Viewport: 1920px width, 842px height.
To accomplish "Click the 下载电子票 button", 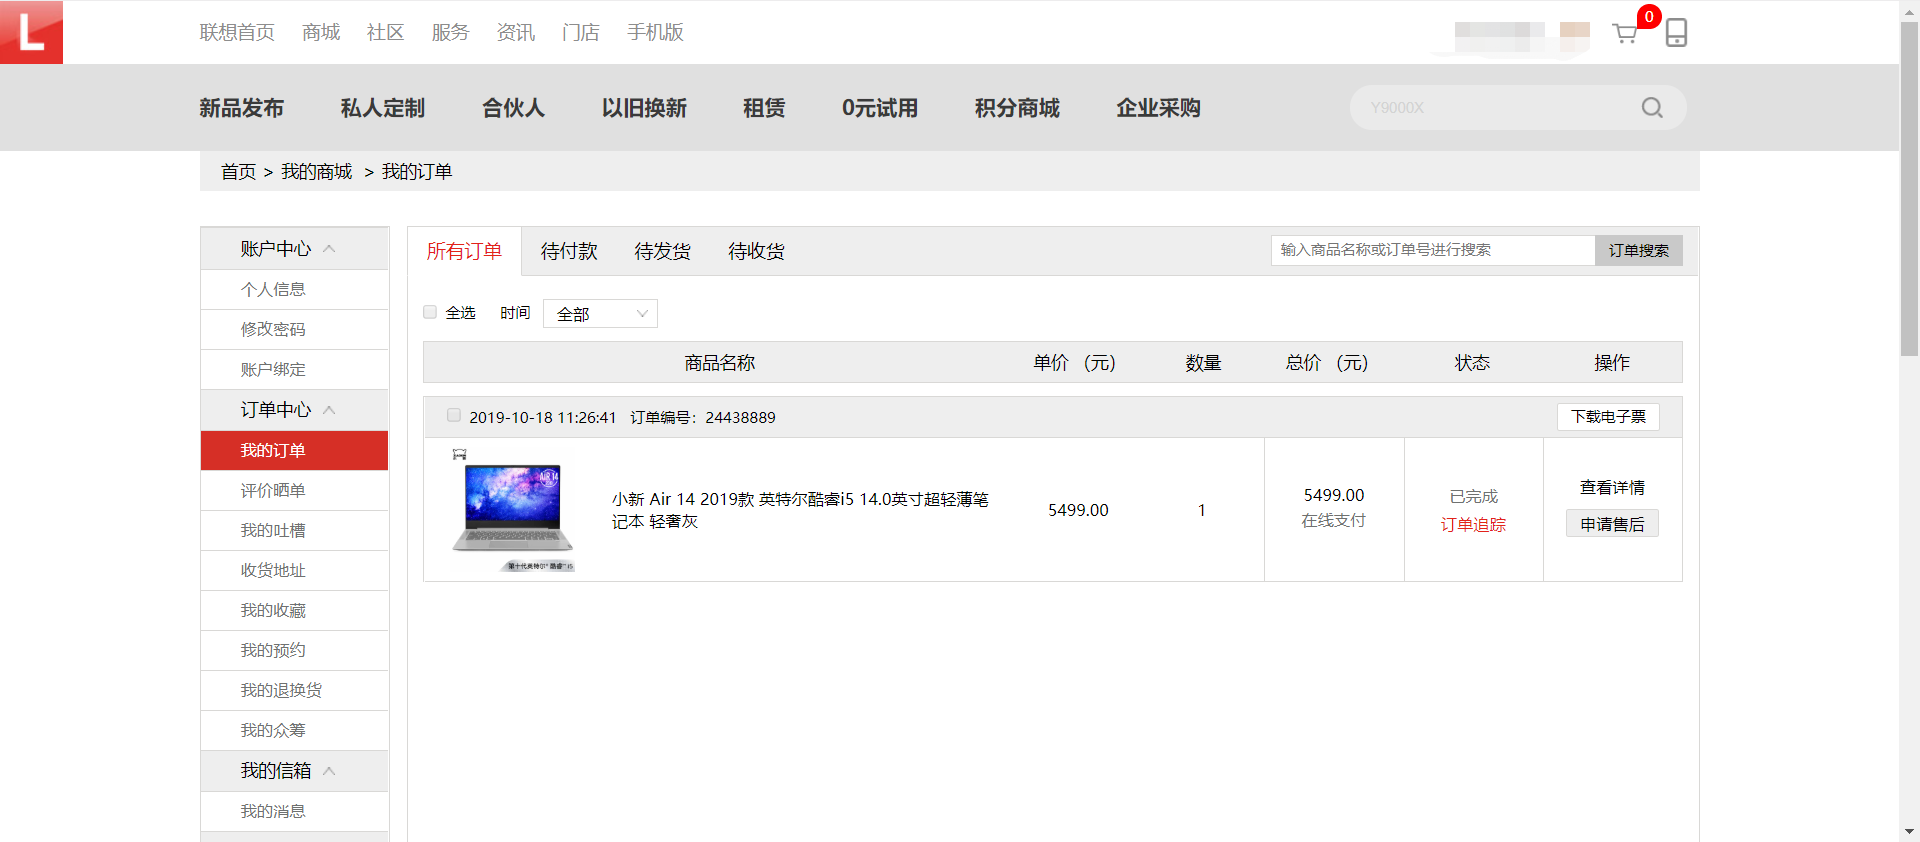I will coord(1608,417).
